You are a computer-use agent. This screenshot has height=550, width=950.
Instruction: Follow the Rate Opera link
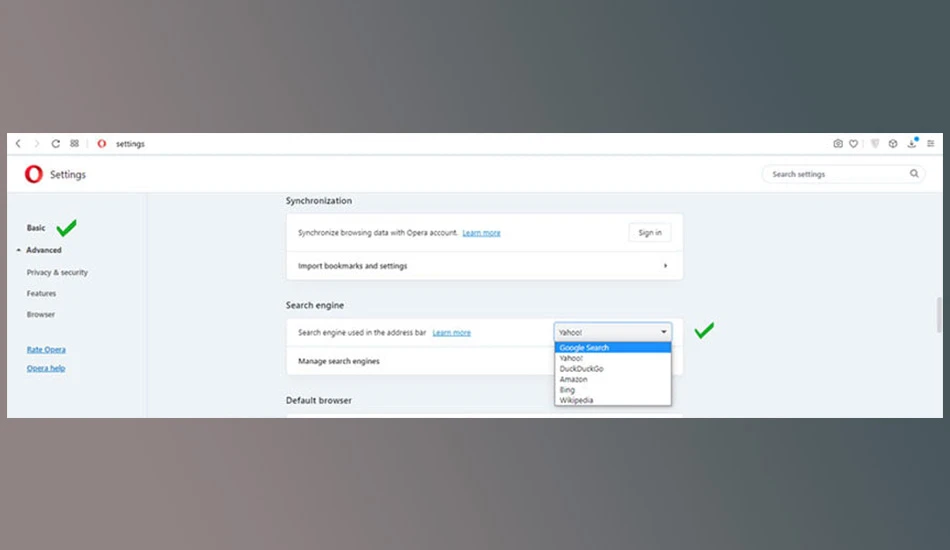coord(46,350)
